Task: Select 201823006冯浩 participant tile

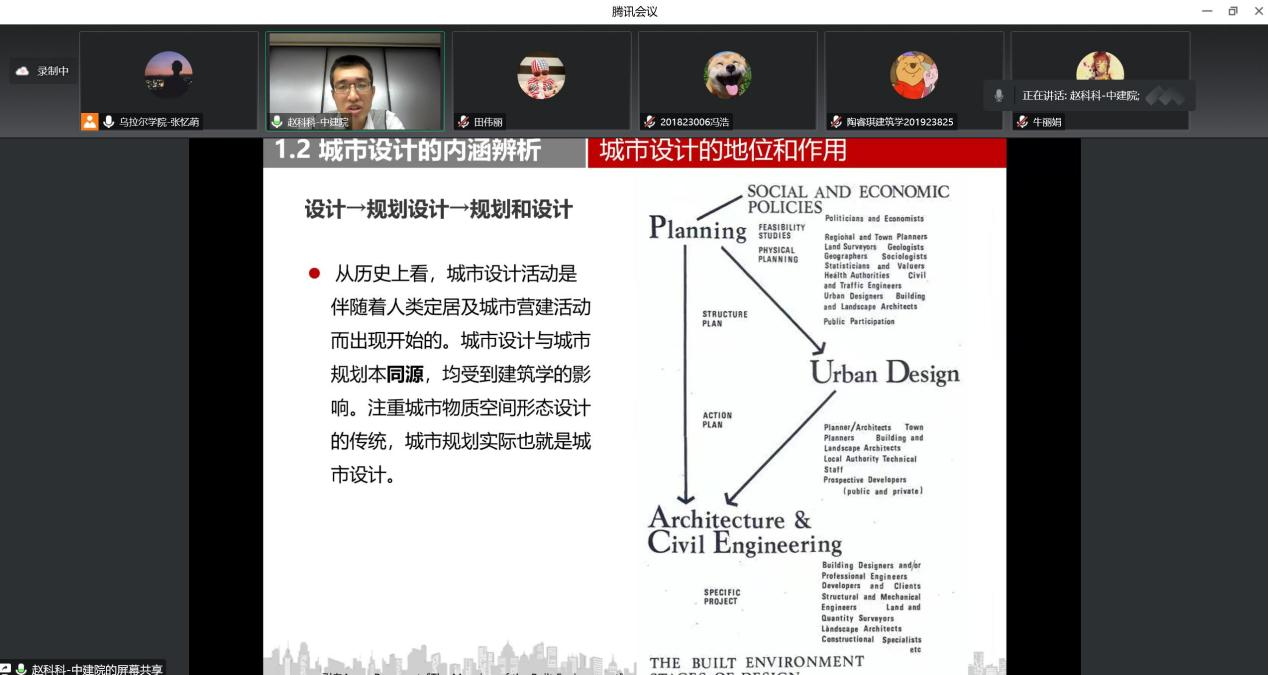Action: [x=728, y=81]
